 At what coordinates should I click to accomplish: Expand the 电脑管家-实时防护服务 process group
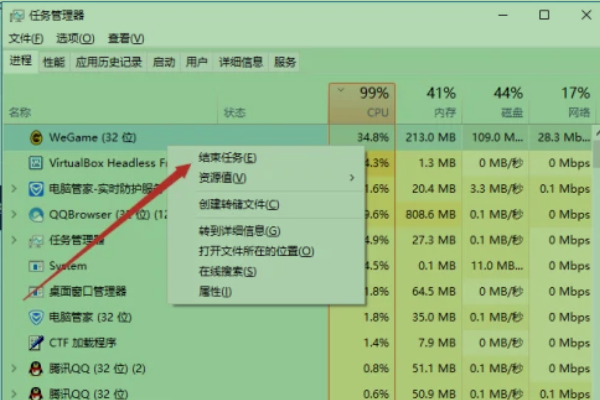coord(14,189)
